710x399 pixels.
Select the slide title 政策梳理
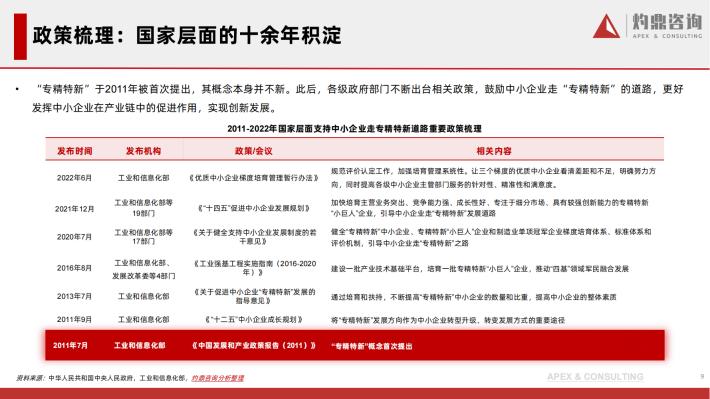click(73, 35)
